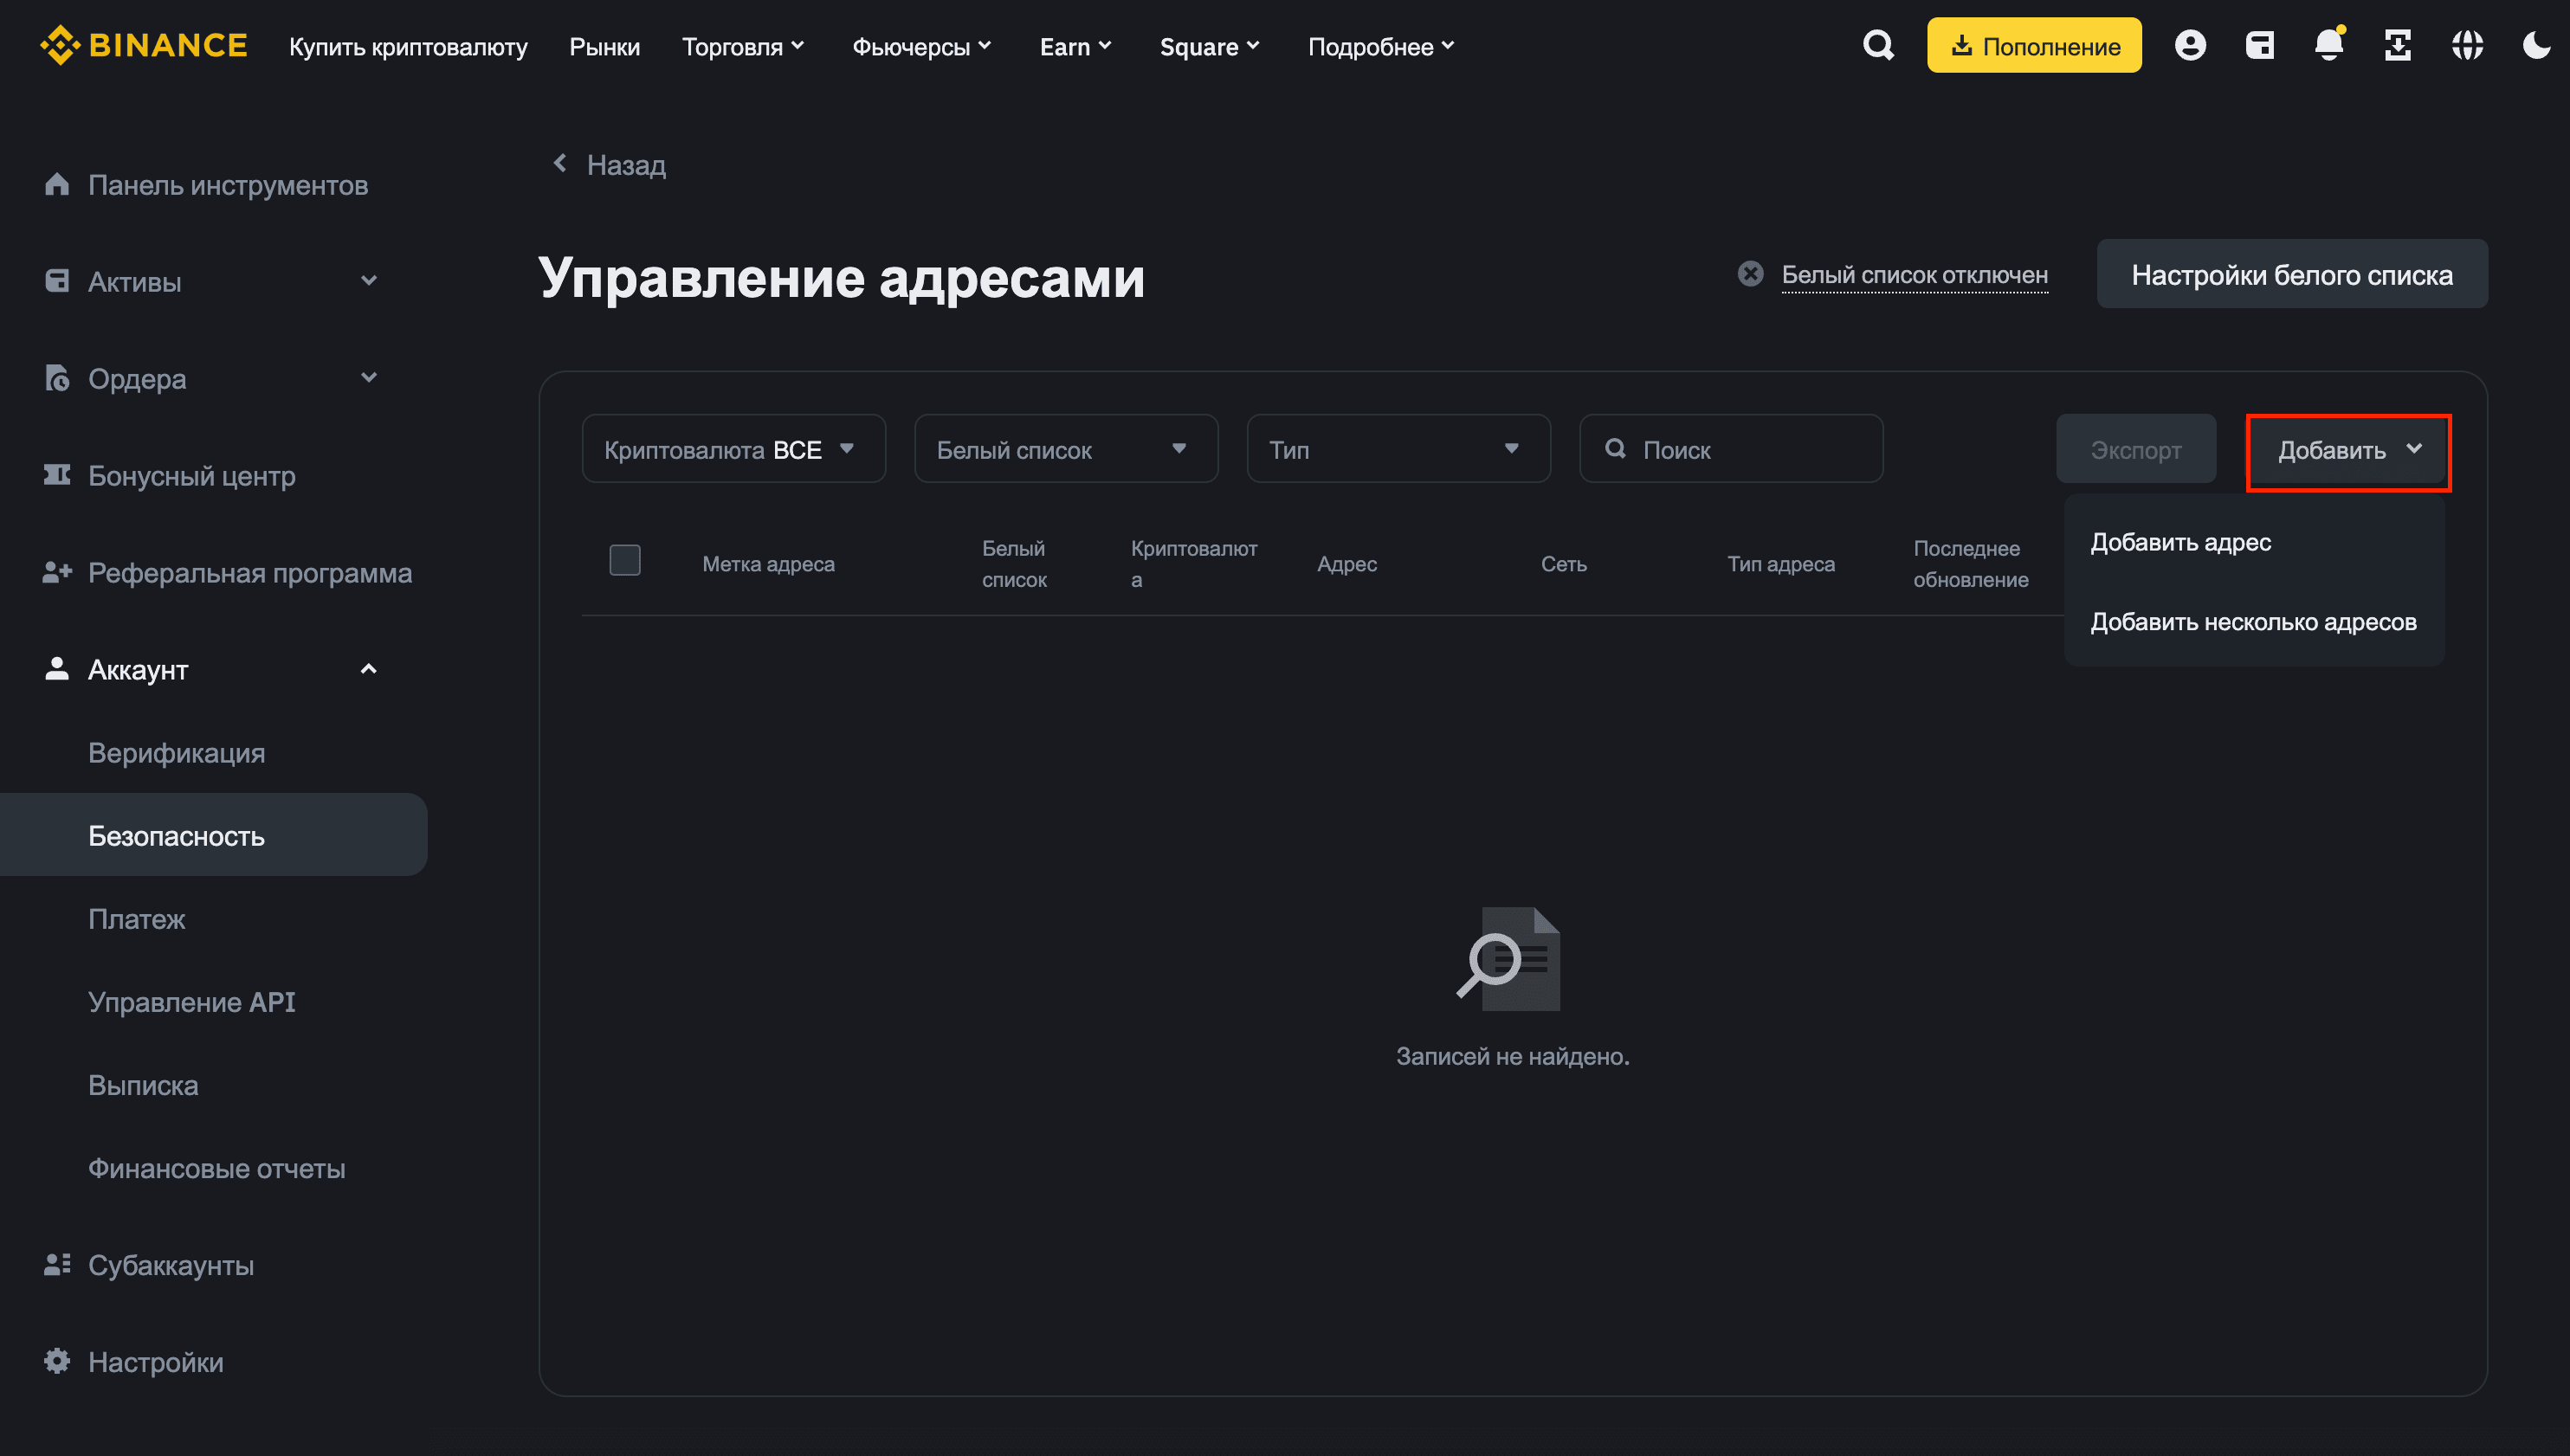
Task: Open the wallet icon in header
Action: tap(2259, 46)
